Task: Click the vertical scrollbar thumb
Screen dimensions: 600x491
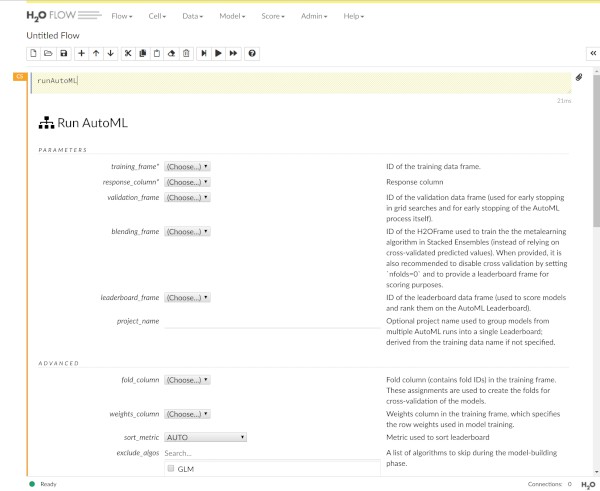Action: [x=596, y=150]
